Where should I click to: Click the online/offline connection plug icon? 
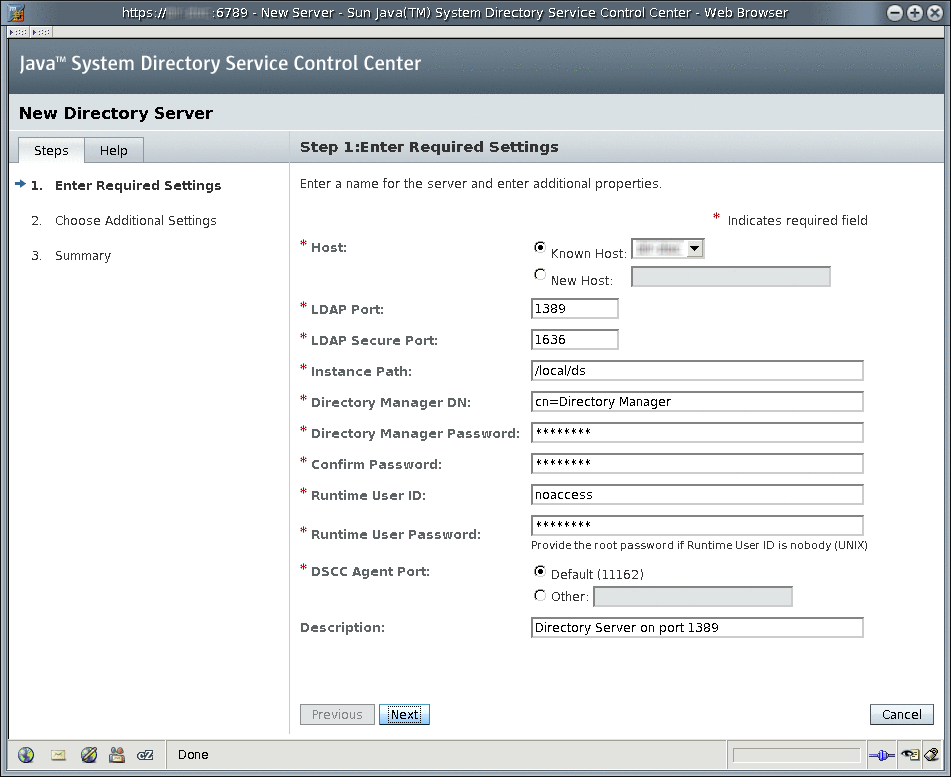tap(881, 755)
